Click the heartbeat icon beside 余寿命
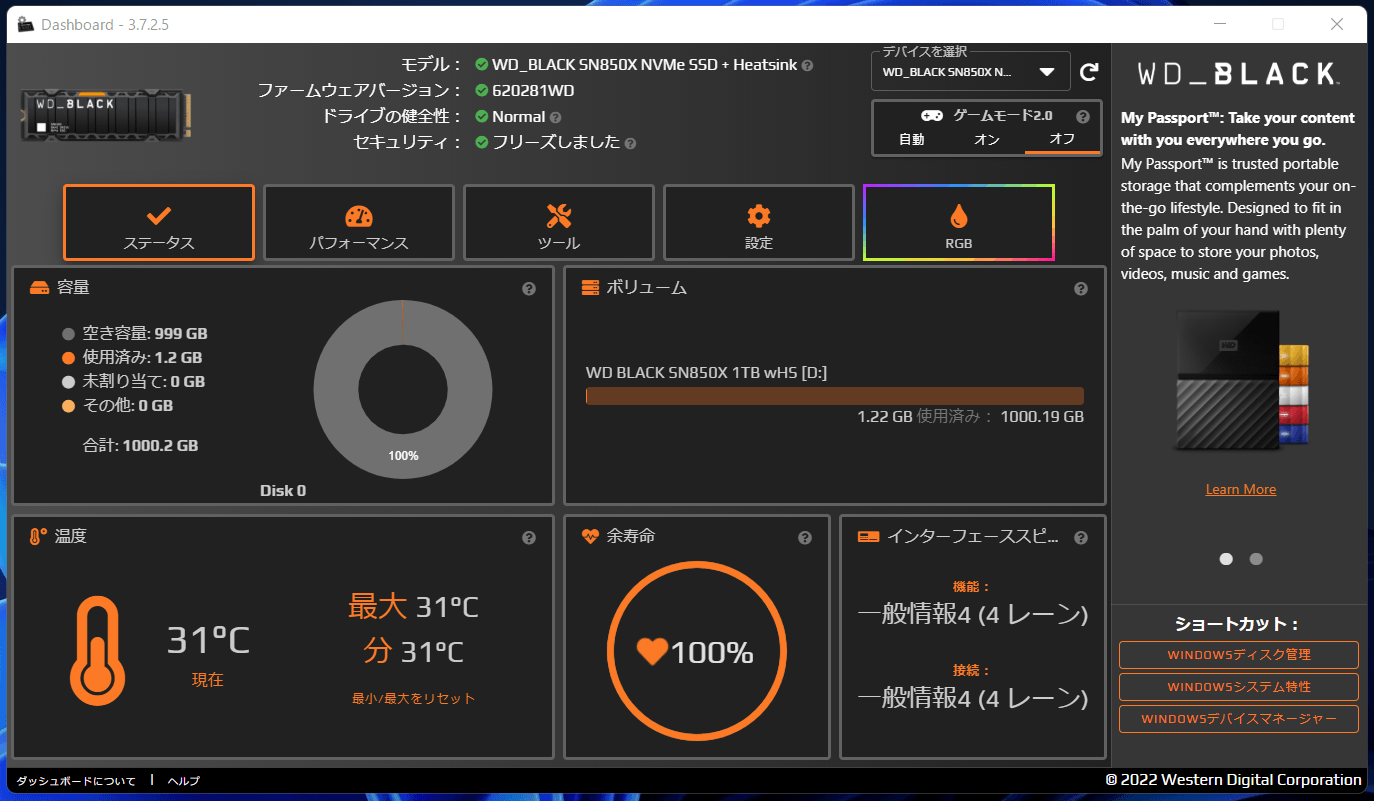The width and height of the screenshot is (1374, 801). [x=590, y=537]
